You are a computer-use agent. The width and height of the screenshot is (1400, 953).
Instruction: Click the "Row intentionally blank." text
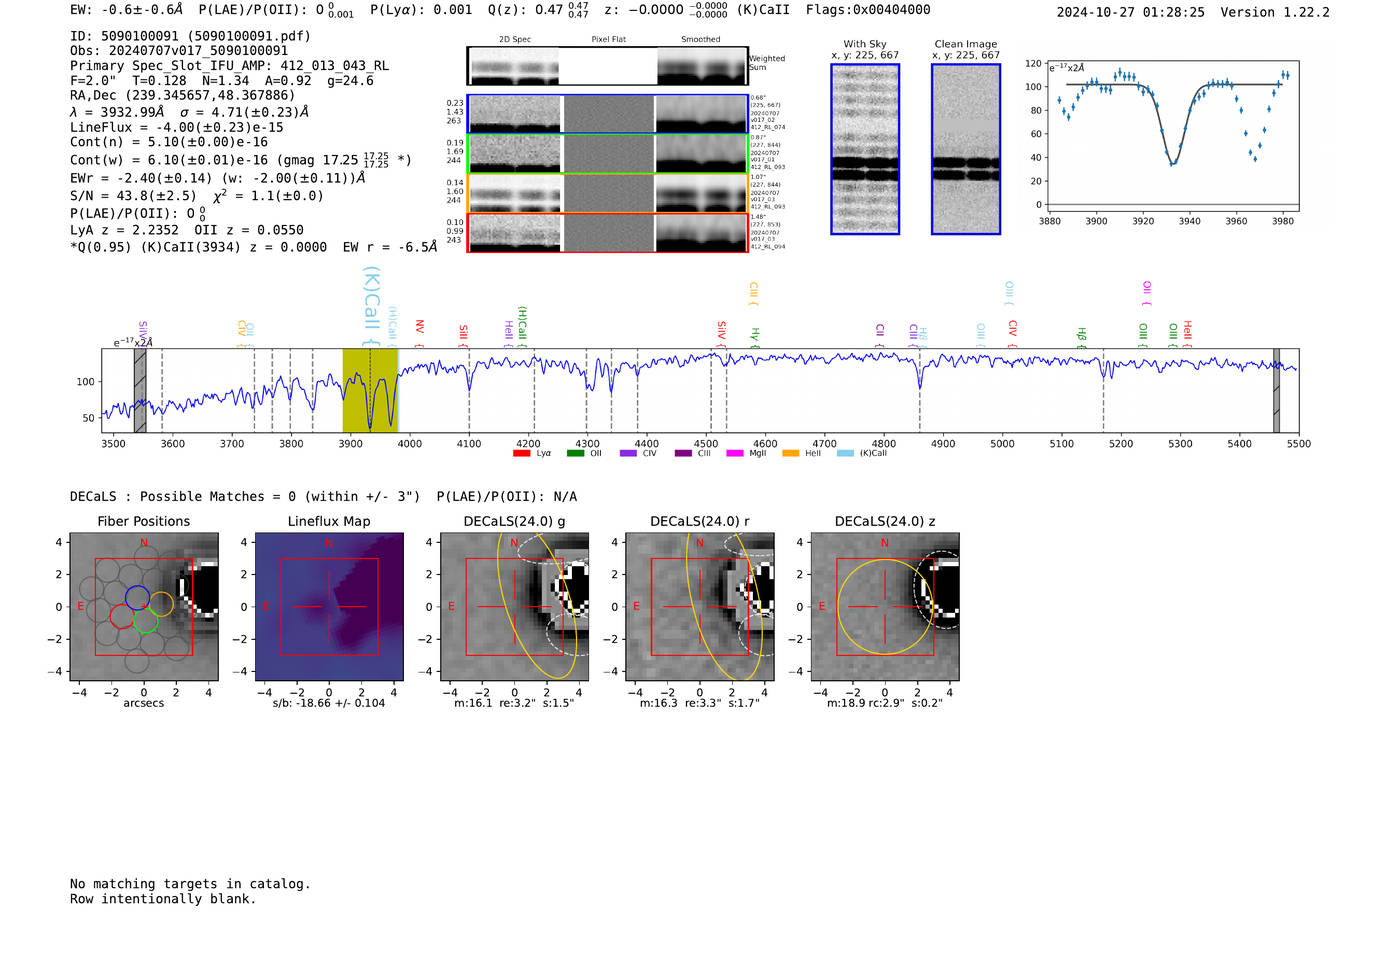point(163,899)
